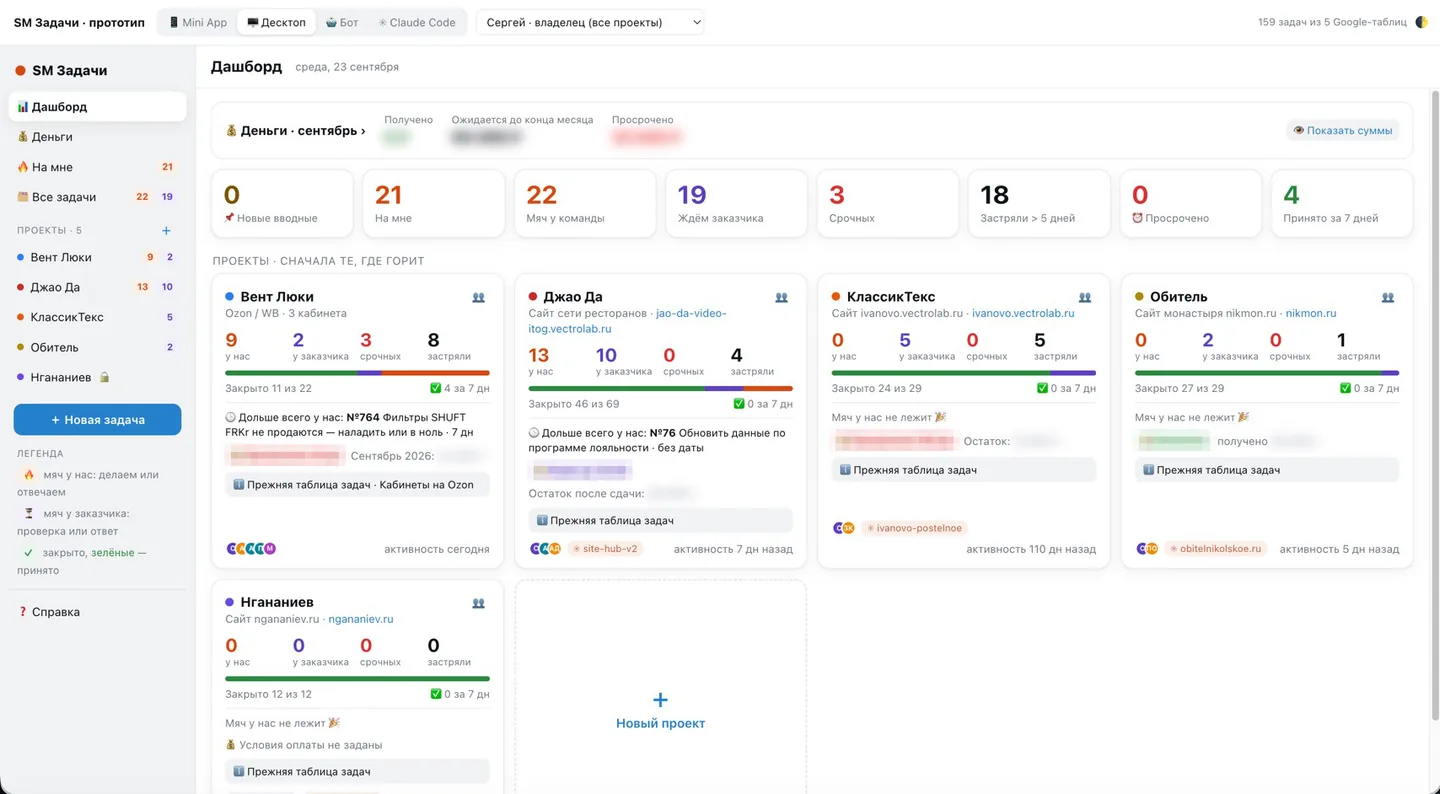Click the lock icon next to Нгананиев

coord(104,377)
